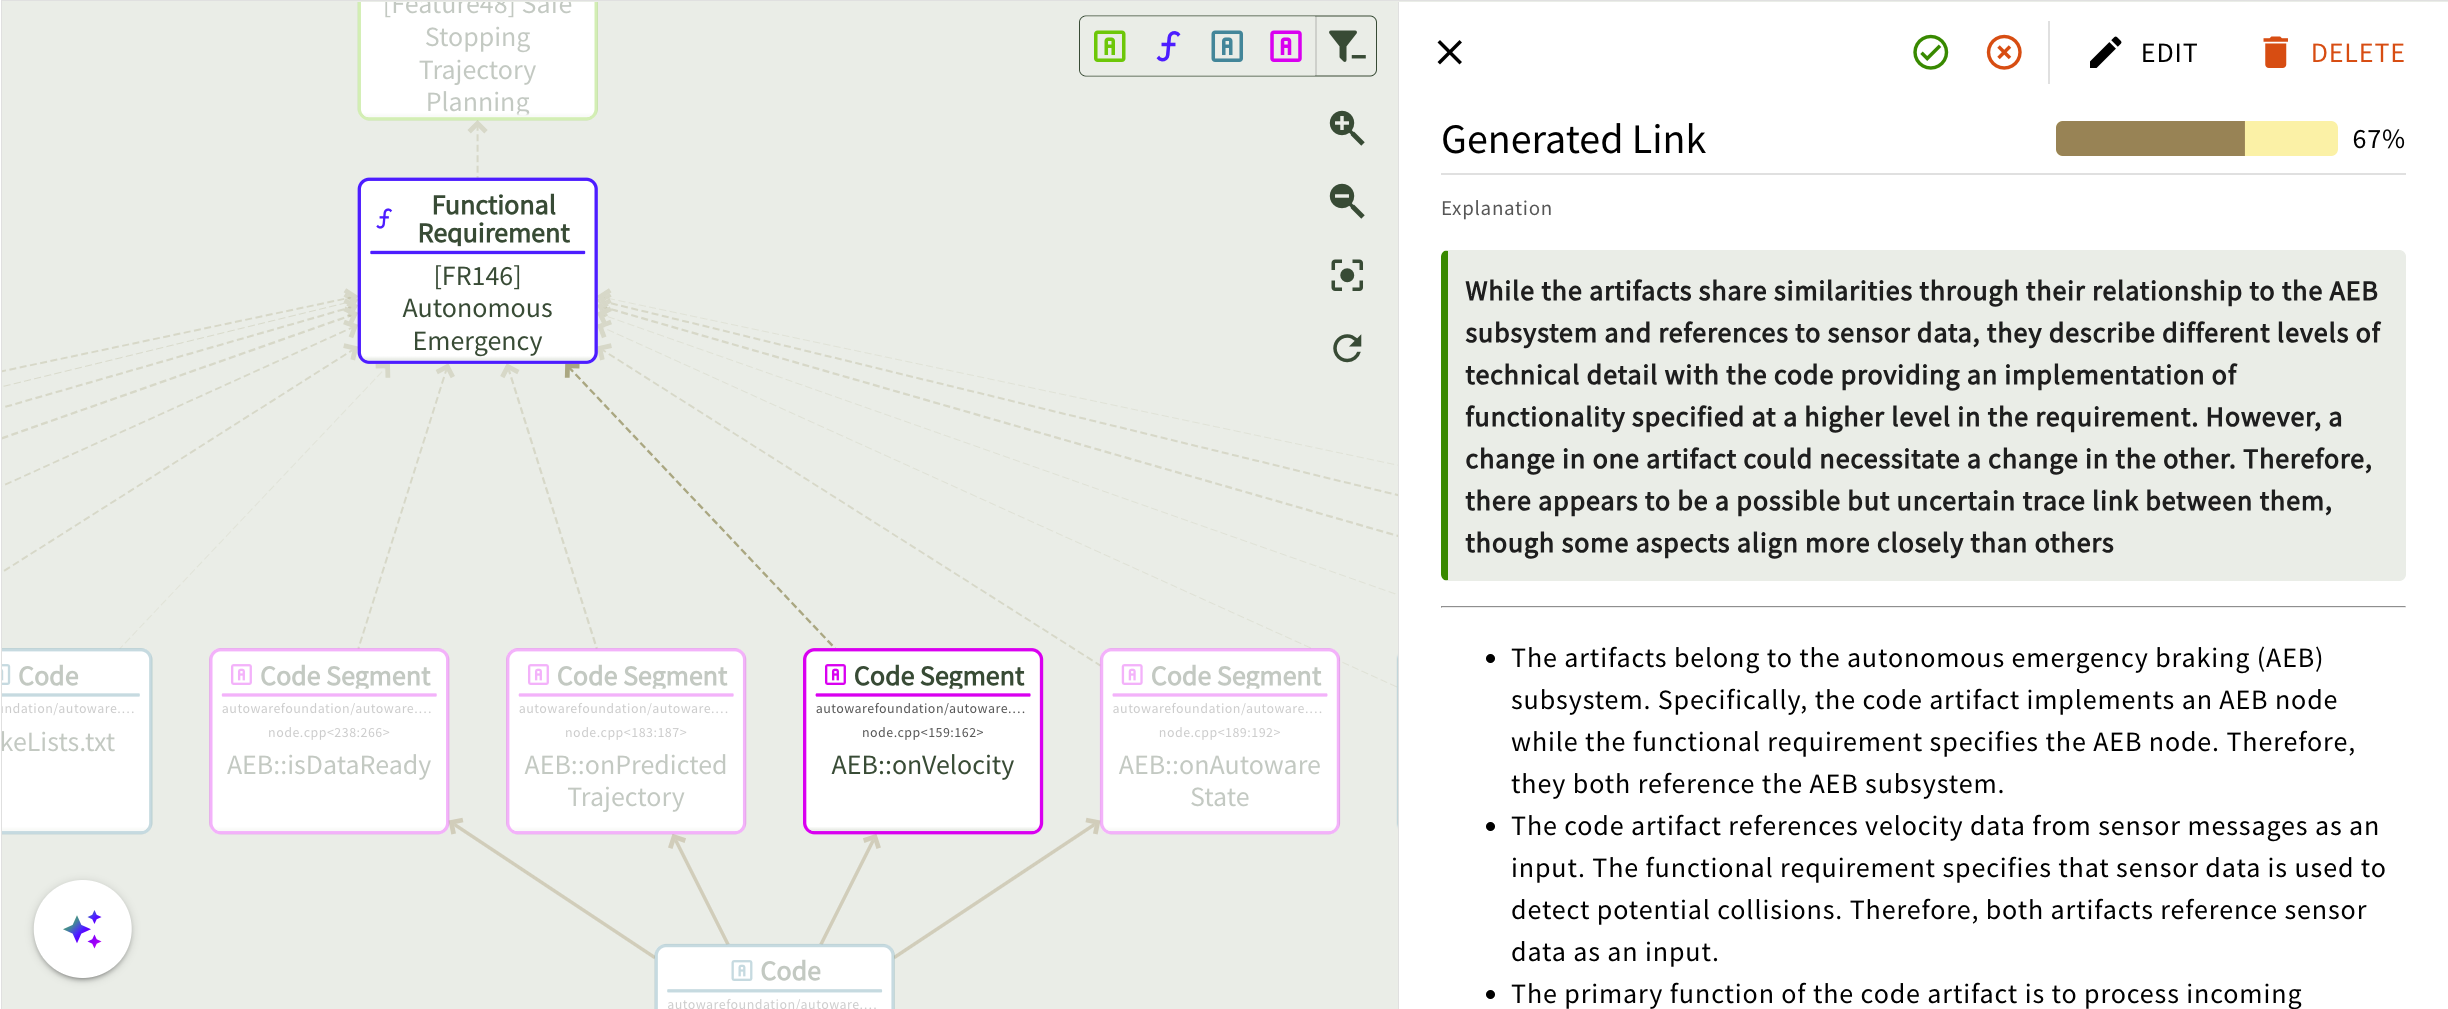
Task: Click the bullet starting "The primary function"
Action: click(1906, 993)
